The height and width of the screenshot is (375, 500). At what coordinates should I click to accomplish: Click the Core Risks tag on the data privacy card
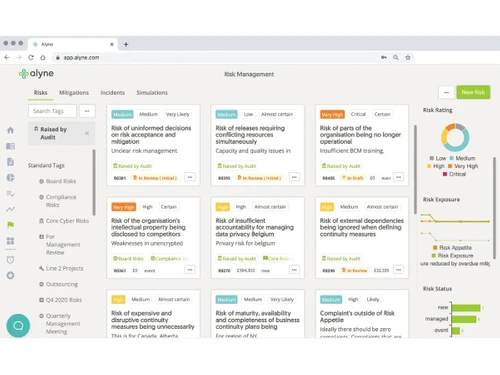[276, 258]
